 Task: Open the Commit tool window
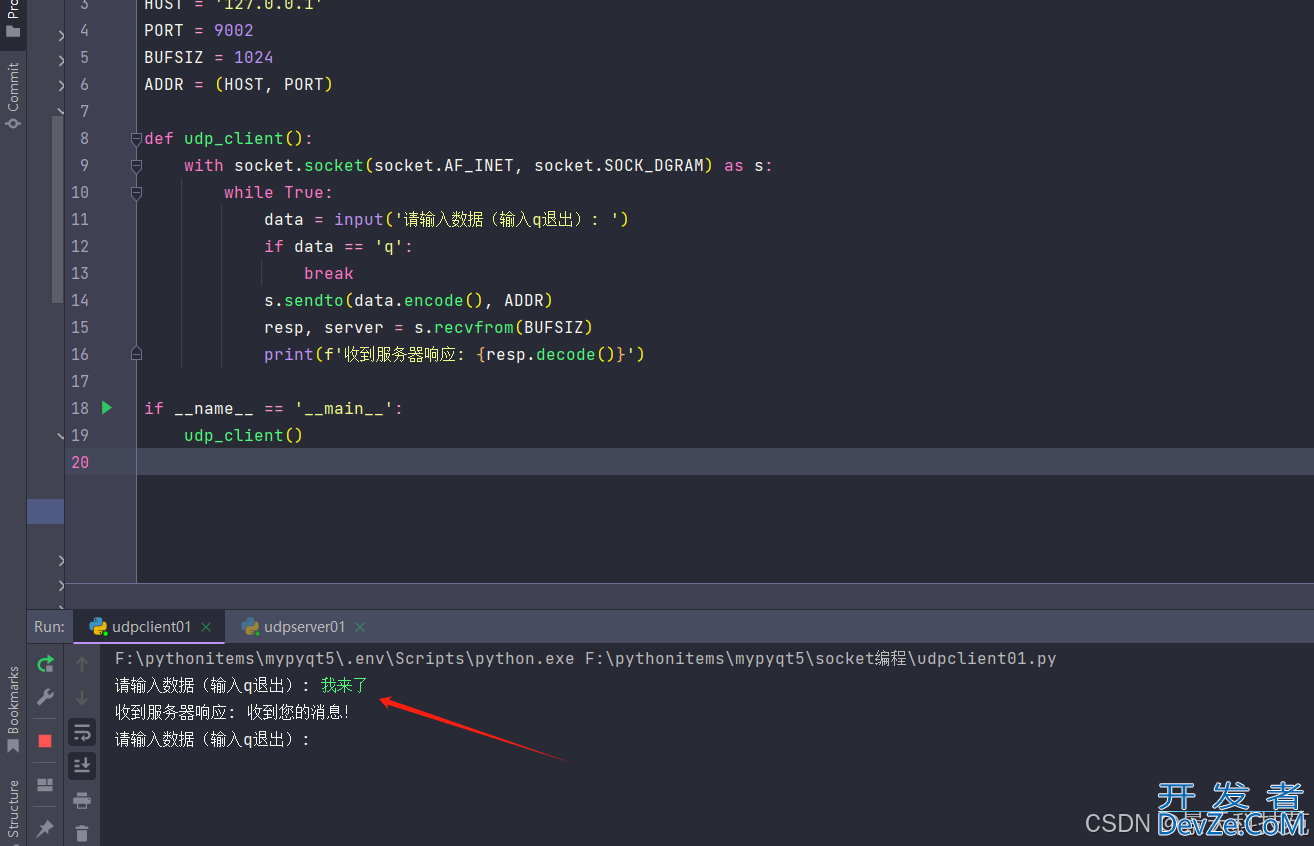[13, 97]
